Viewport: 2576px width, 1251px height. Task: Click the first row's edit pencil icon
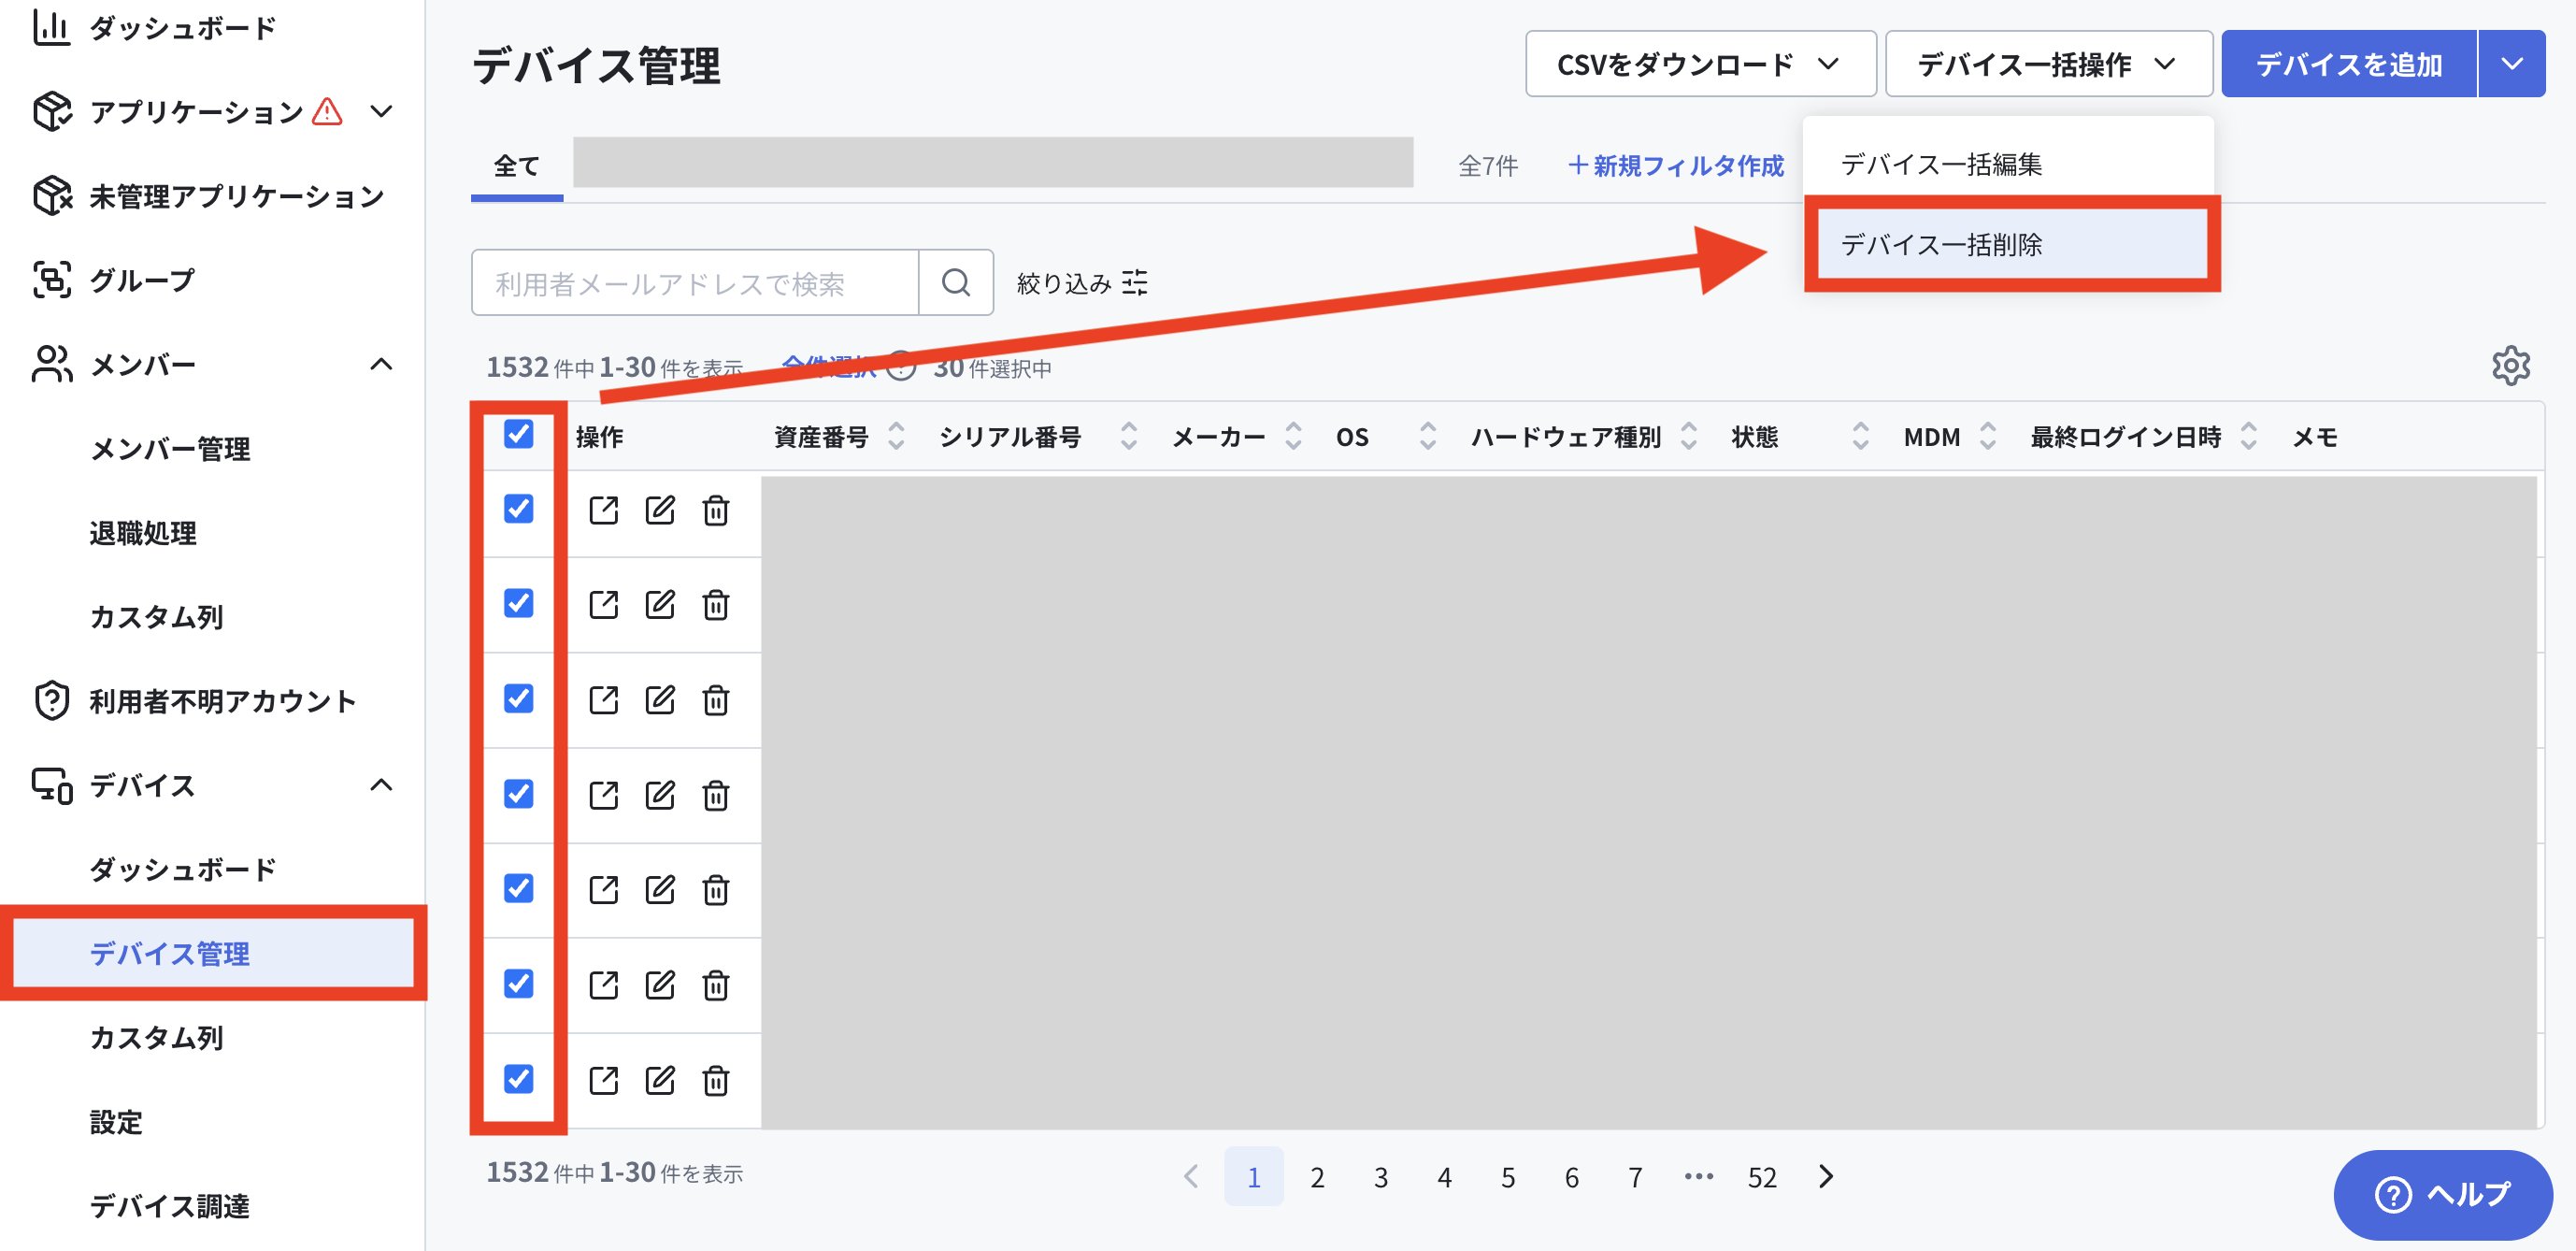(x=660, y=510)
